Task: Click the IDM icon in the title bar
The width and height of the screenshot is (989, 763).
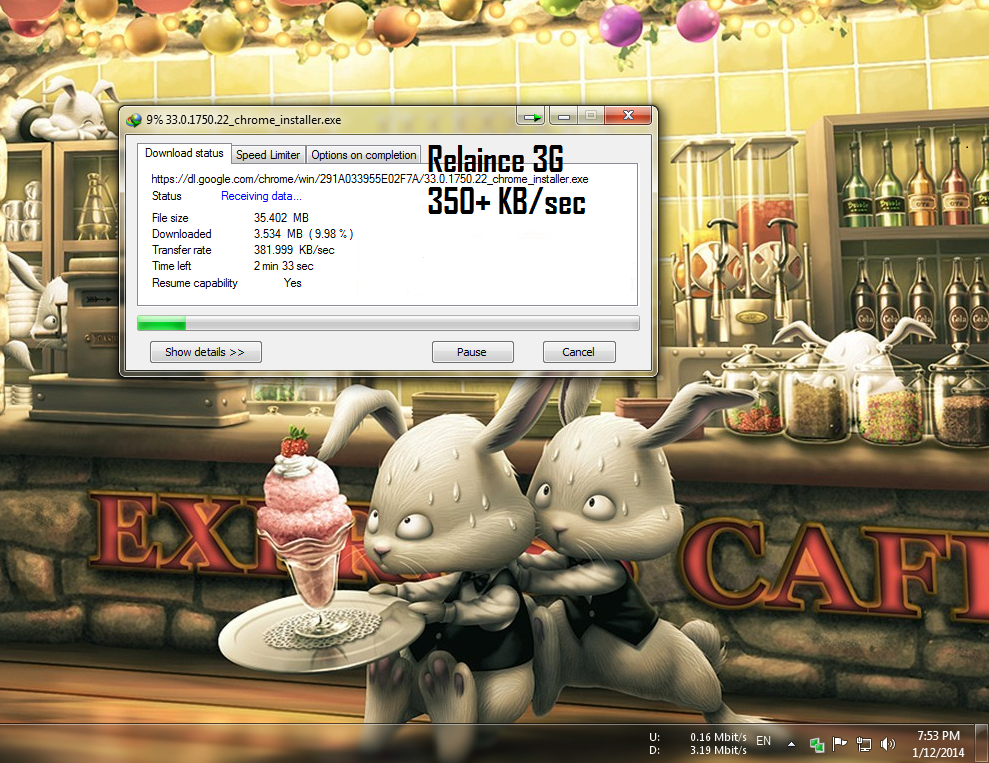Action: 134,120
